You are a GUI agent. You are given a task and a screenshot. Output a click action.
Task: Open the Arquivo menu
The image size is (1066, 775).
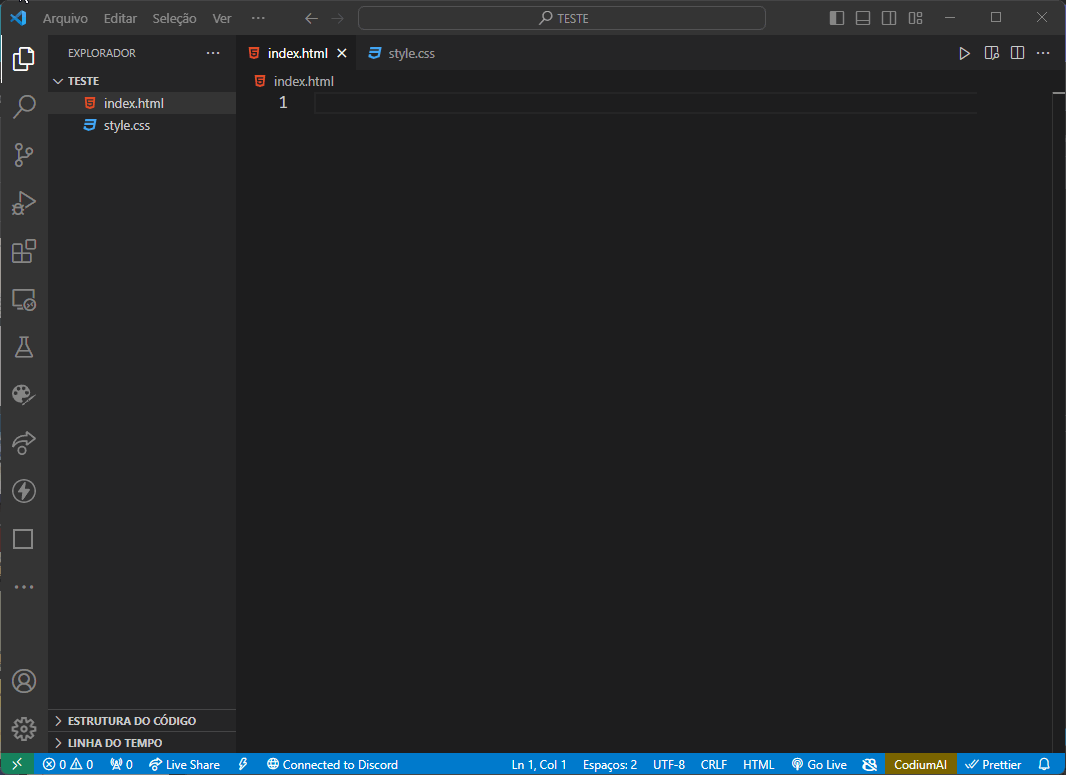pos(65,19)
